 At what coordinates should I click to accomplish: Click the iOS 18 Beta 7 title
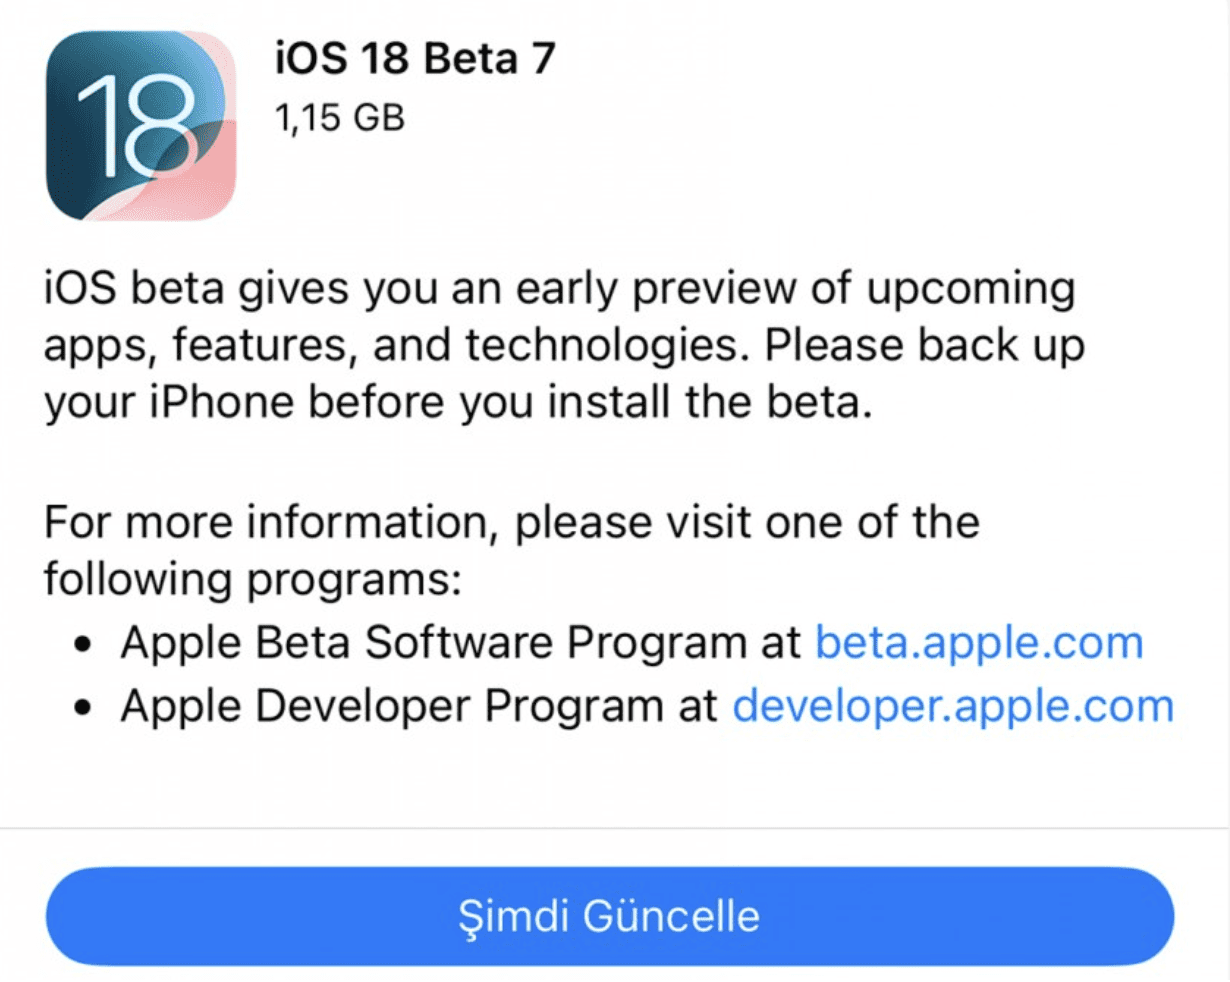(x=413, y=59)
